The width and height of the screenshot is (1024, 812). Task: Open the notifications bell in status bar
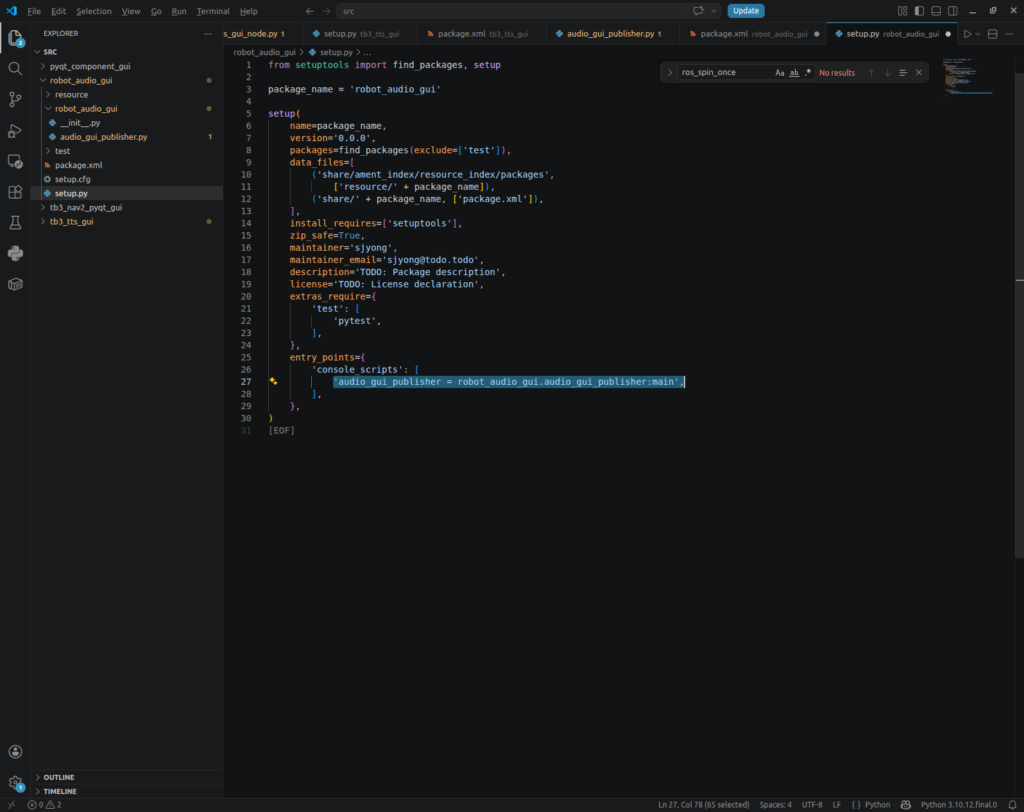(1012, 805)
